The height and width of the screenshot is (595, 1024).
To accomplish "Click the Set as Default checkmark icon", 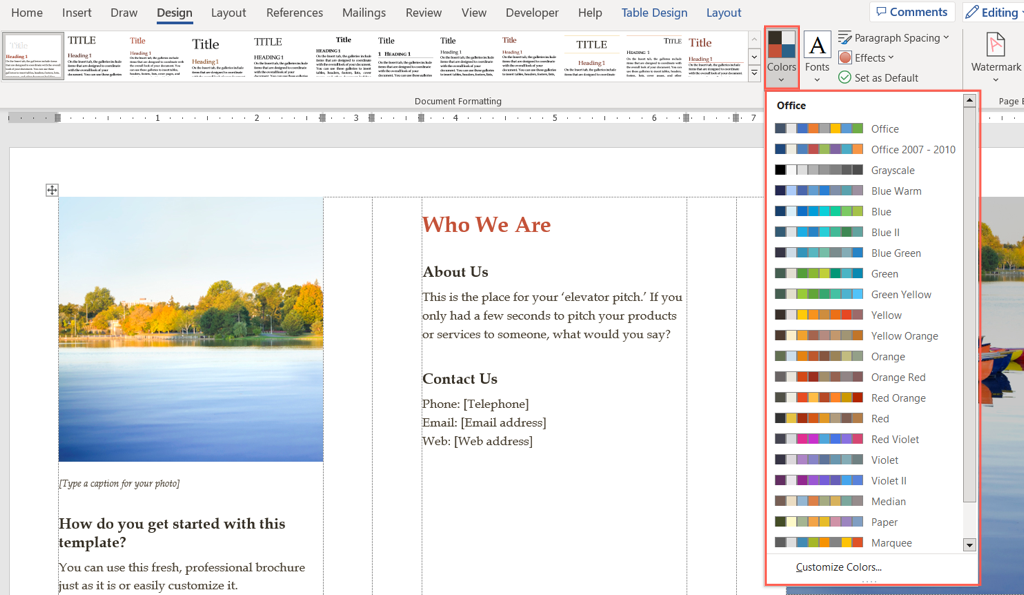I will coord(845,78).
